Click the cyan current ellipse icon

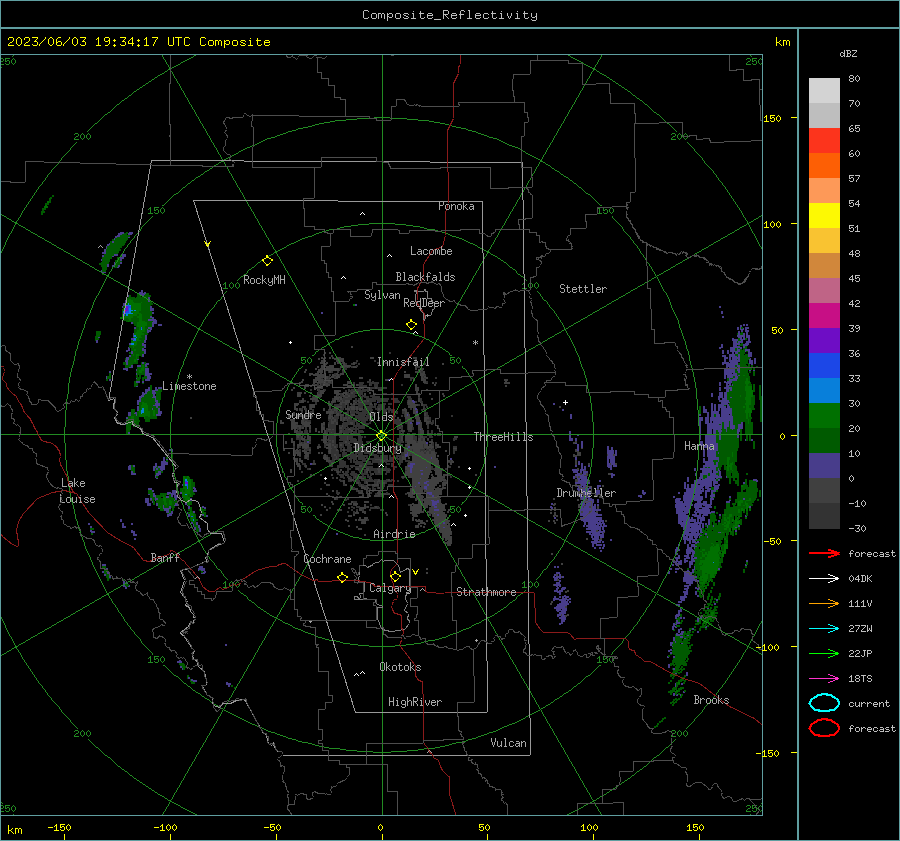(824, 703)
